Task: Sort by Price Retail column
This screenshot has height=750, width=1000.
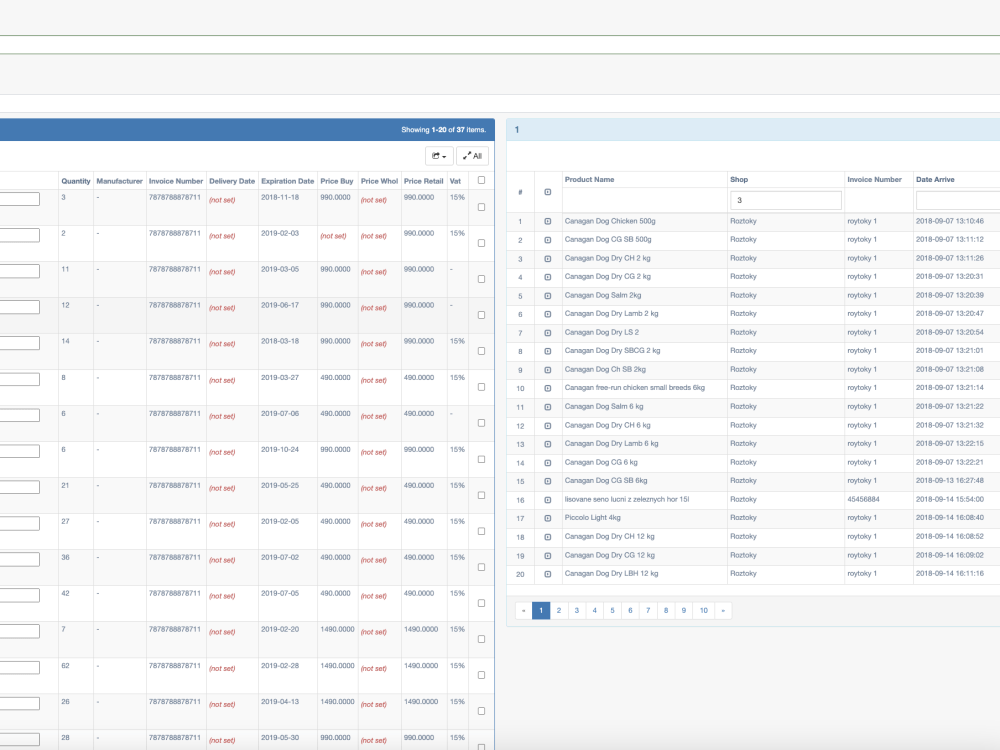Action: pyautogui.click(x=423, y=181)
